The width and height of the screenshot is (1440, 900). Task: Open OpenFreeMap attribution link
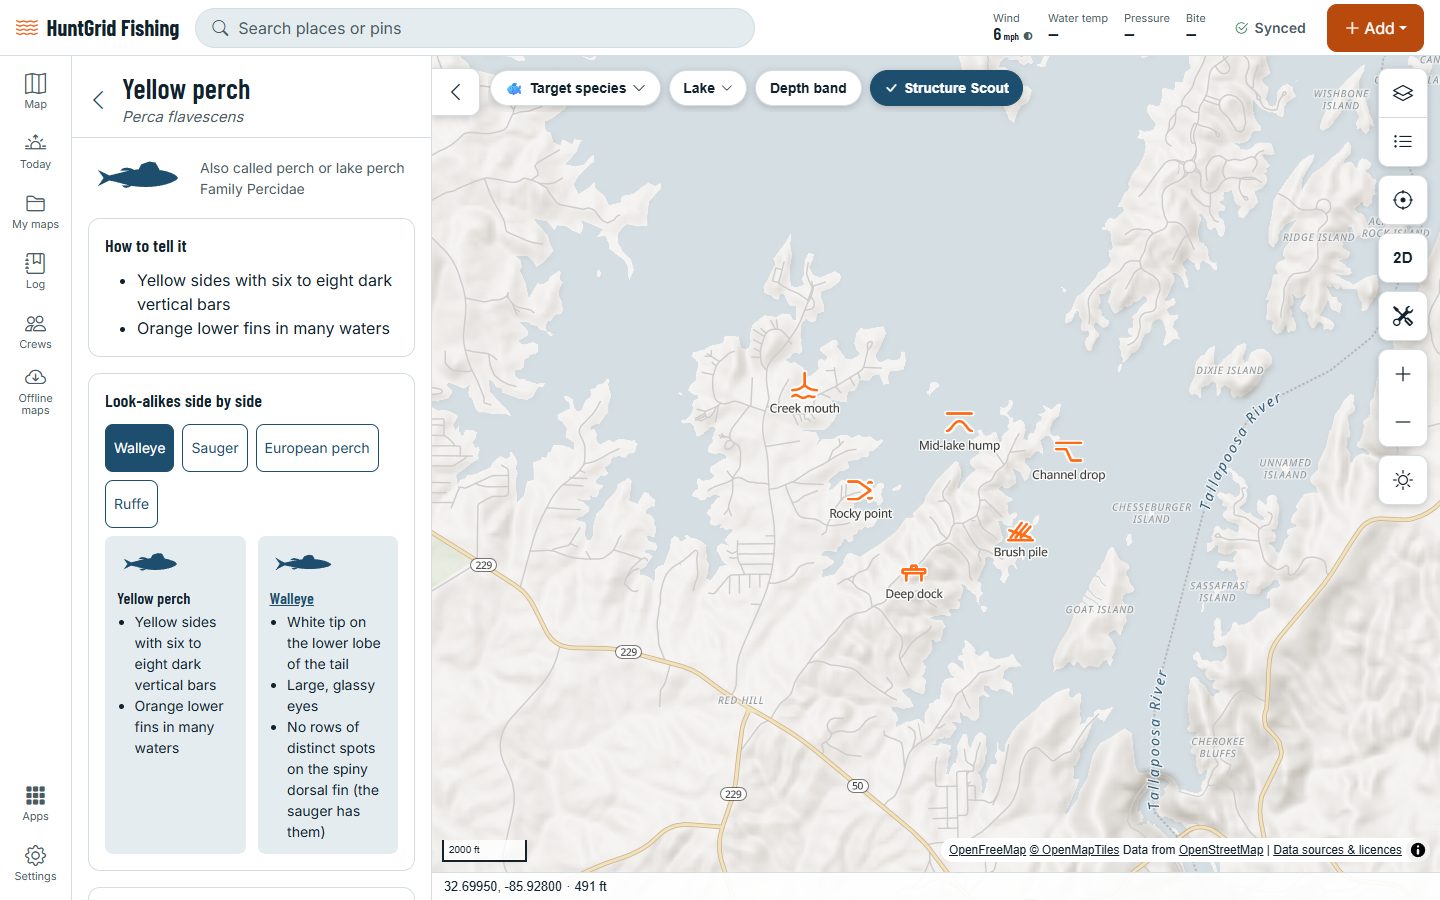[987, 850]
